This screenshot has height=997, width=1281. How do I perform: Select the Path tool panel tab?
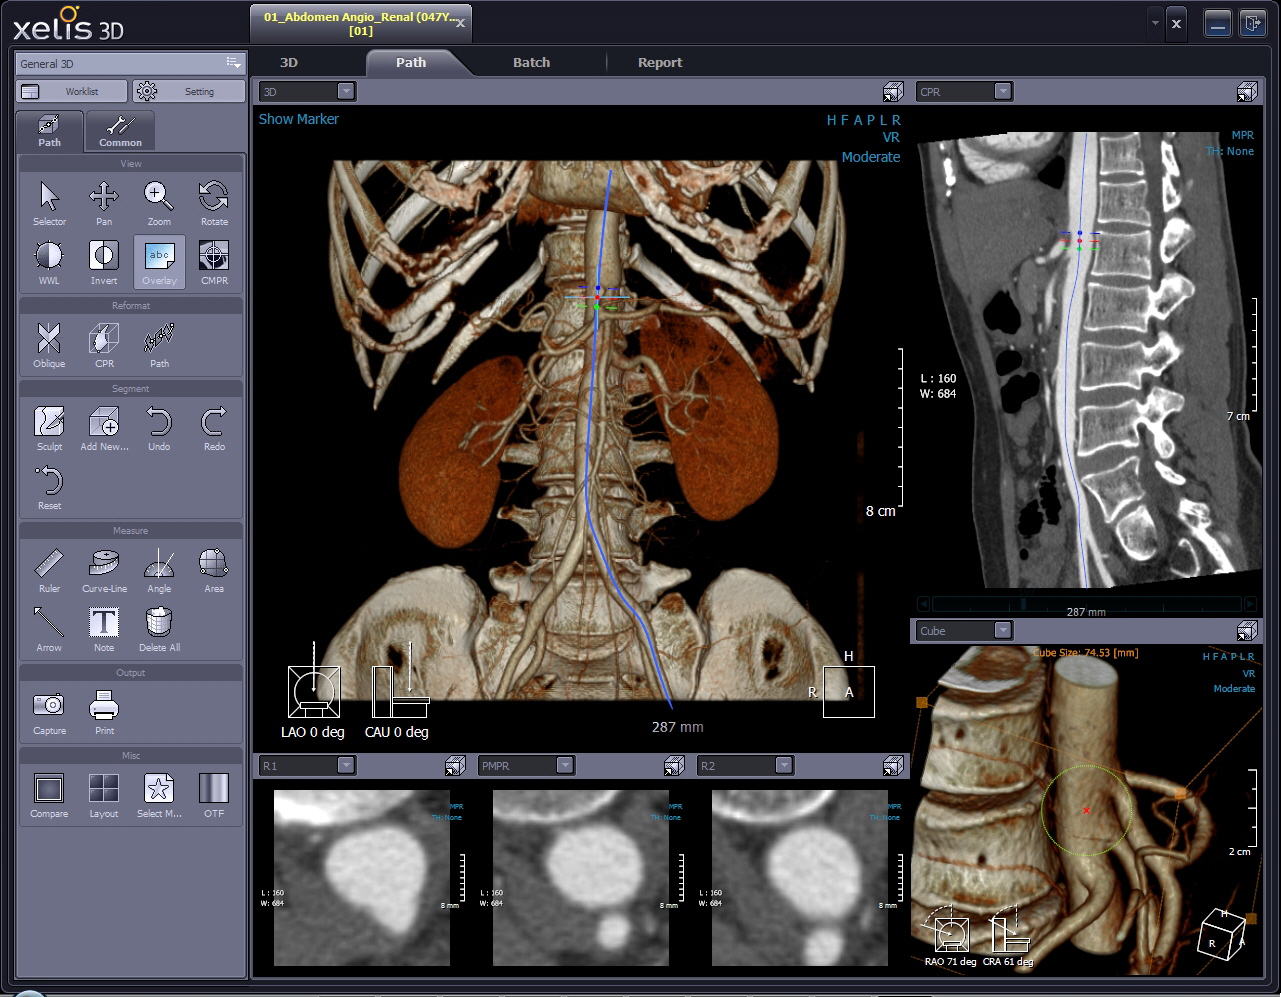click(x=49, y=131)
